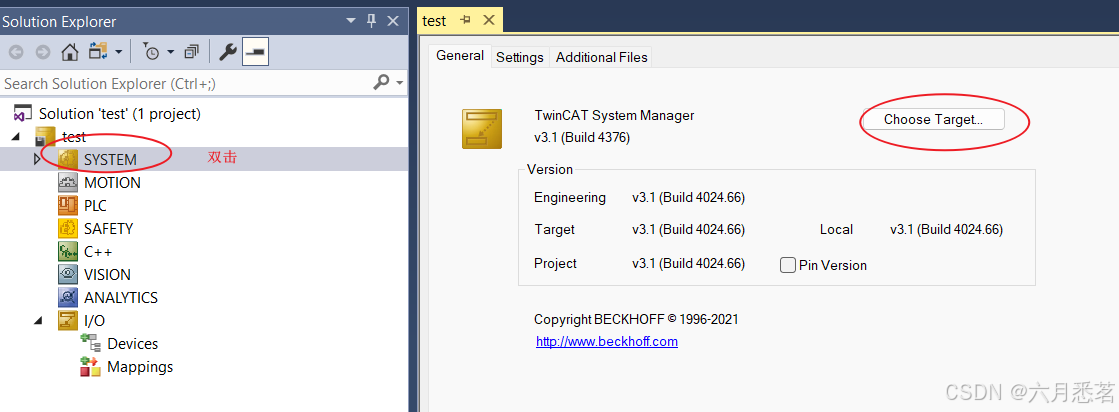1119x412 pixels.
Task: Collapse the I/O node
Action: [38, 321]
